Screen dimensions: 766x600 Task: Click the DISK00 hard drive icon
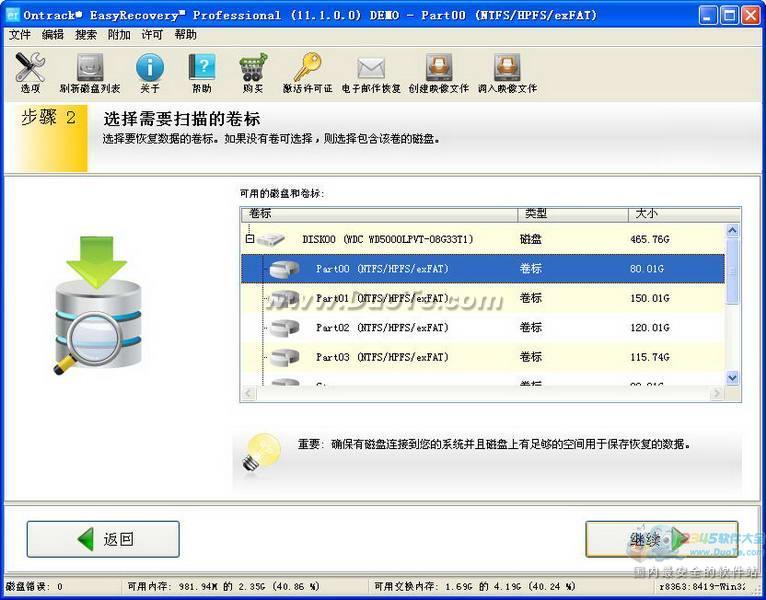tap(271, 239)
